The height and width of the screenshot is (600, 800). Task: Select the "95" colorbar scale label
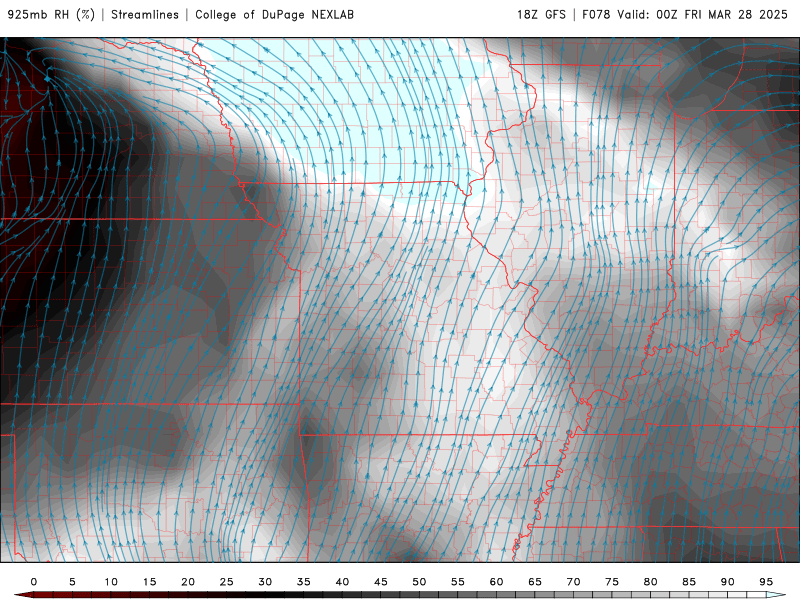pyautogui.click(x=766, y=582)
